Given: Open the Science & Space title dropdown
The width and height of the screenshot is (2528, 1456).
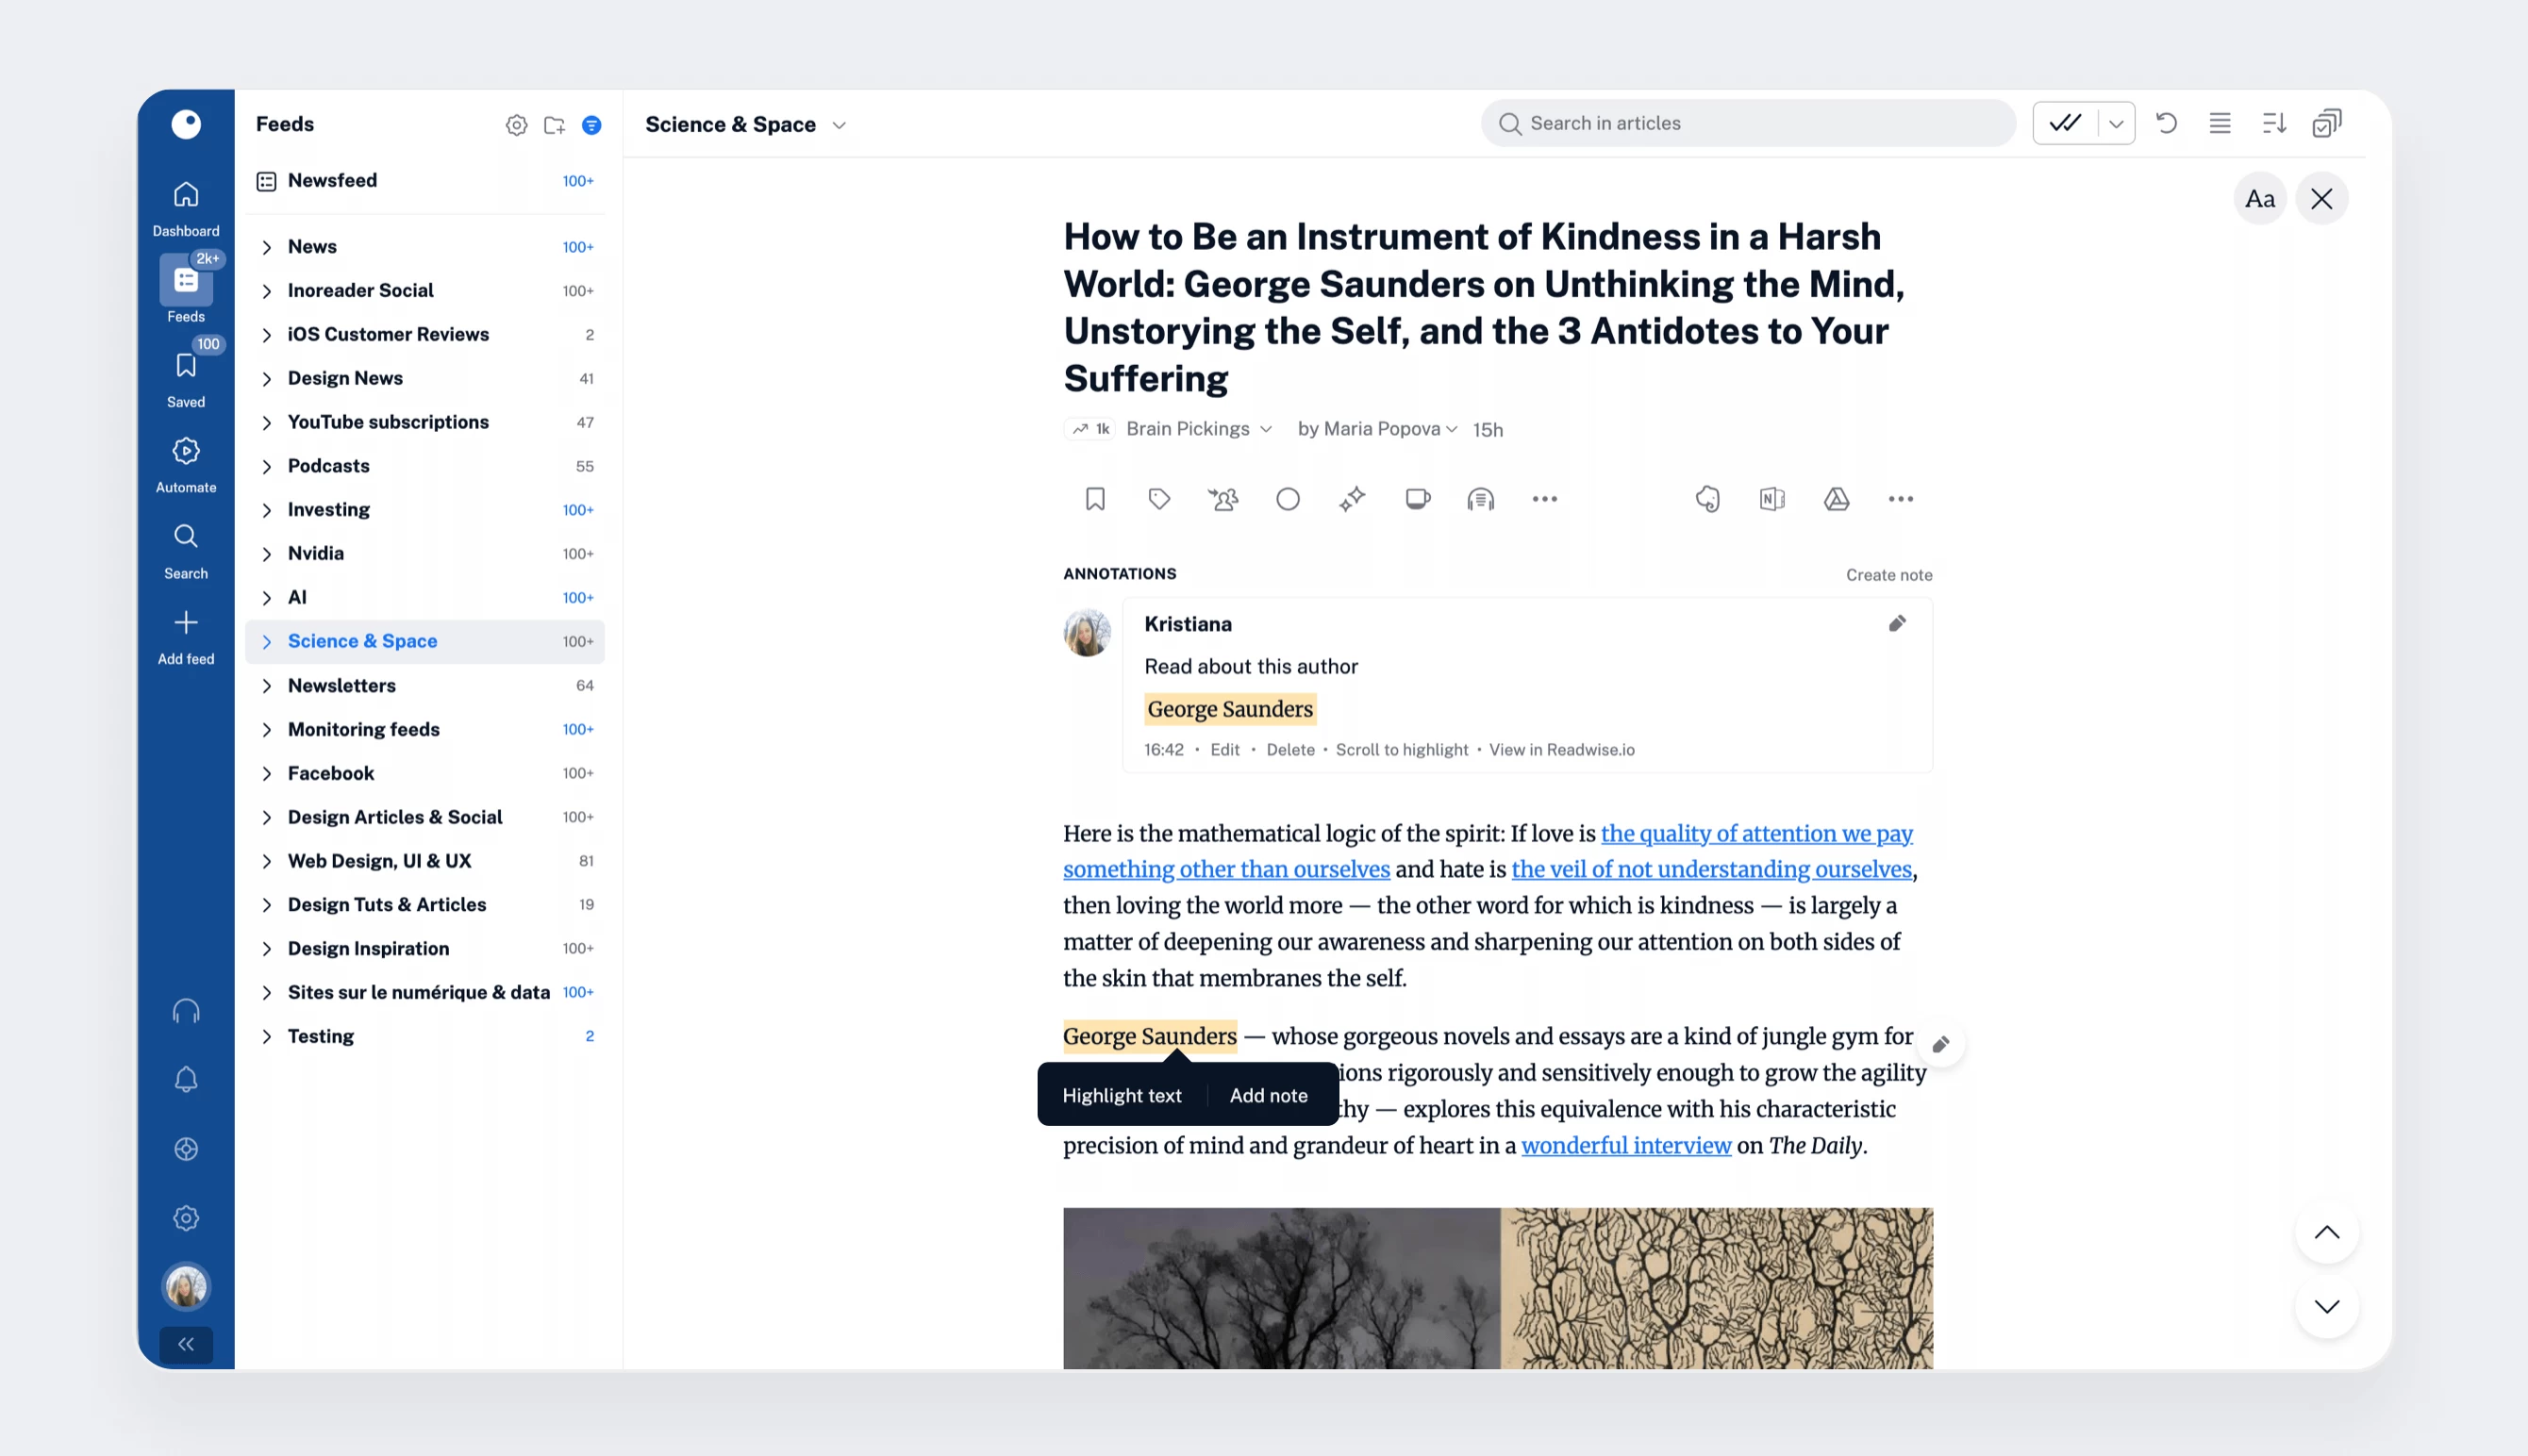Looking at the screenshot, I should (x=839, y=125).
